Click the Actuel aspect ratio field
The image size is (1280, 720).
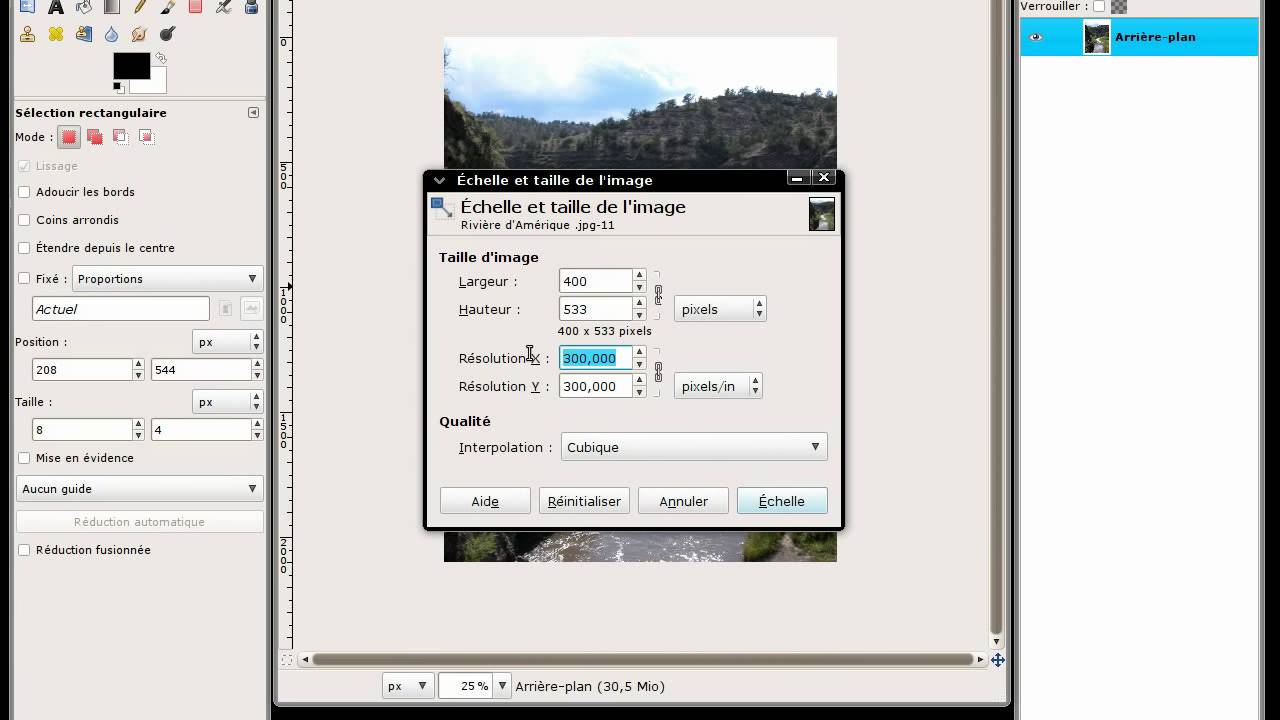[x=121, y=309]
